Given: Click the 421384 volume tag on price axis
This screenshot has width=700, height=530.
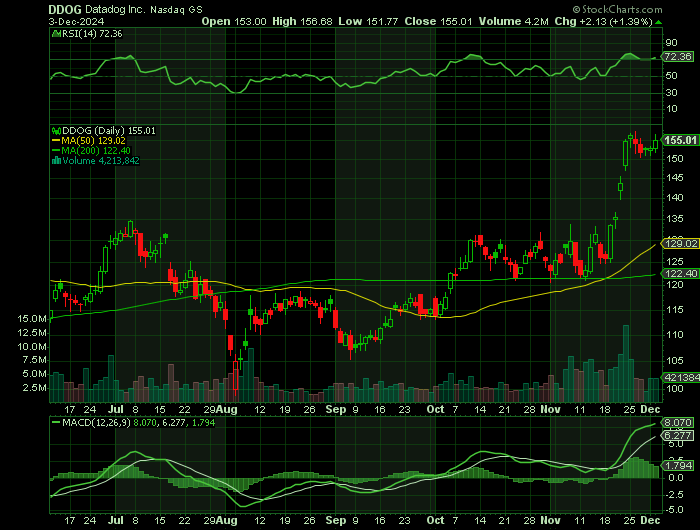Looking at the screenshot, I should click(681, 378).
